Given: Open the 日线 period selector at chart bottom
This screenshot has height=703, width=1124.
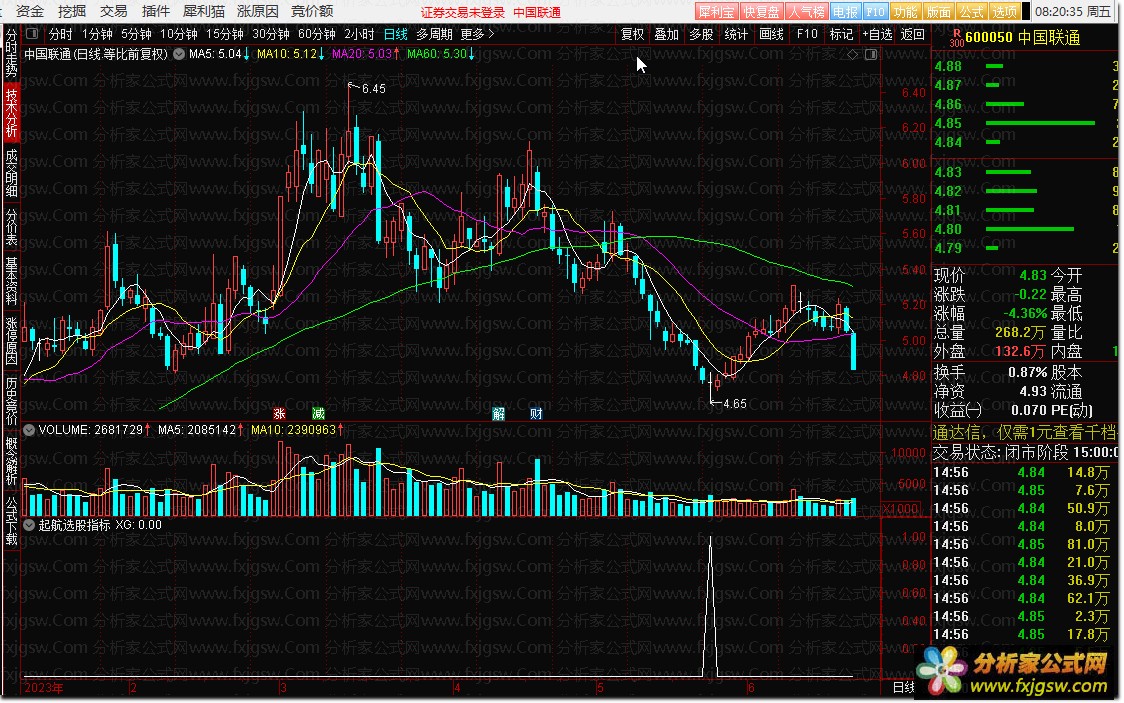Looking at the screenshot, I should pos(903,687).
